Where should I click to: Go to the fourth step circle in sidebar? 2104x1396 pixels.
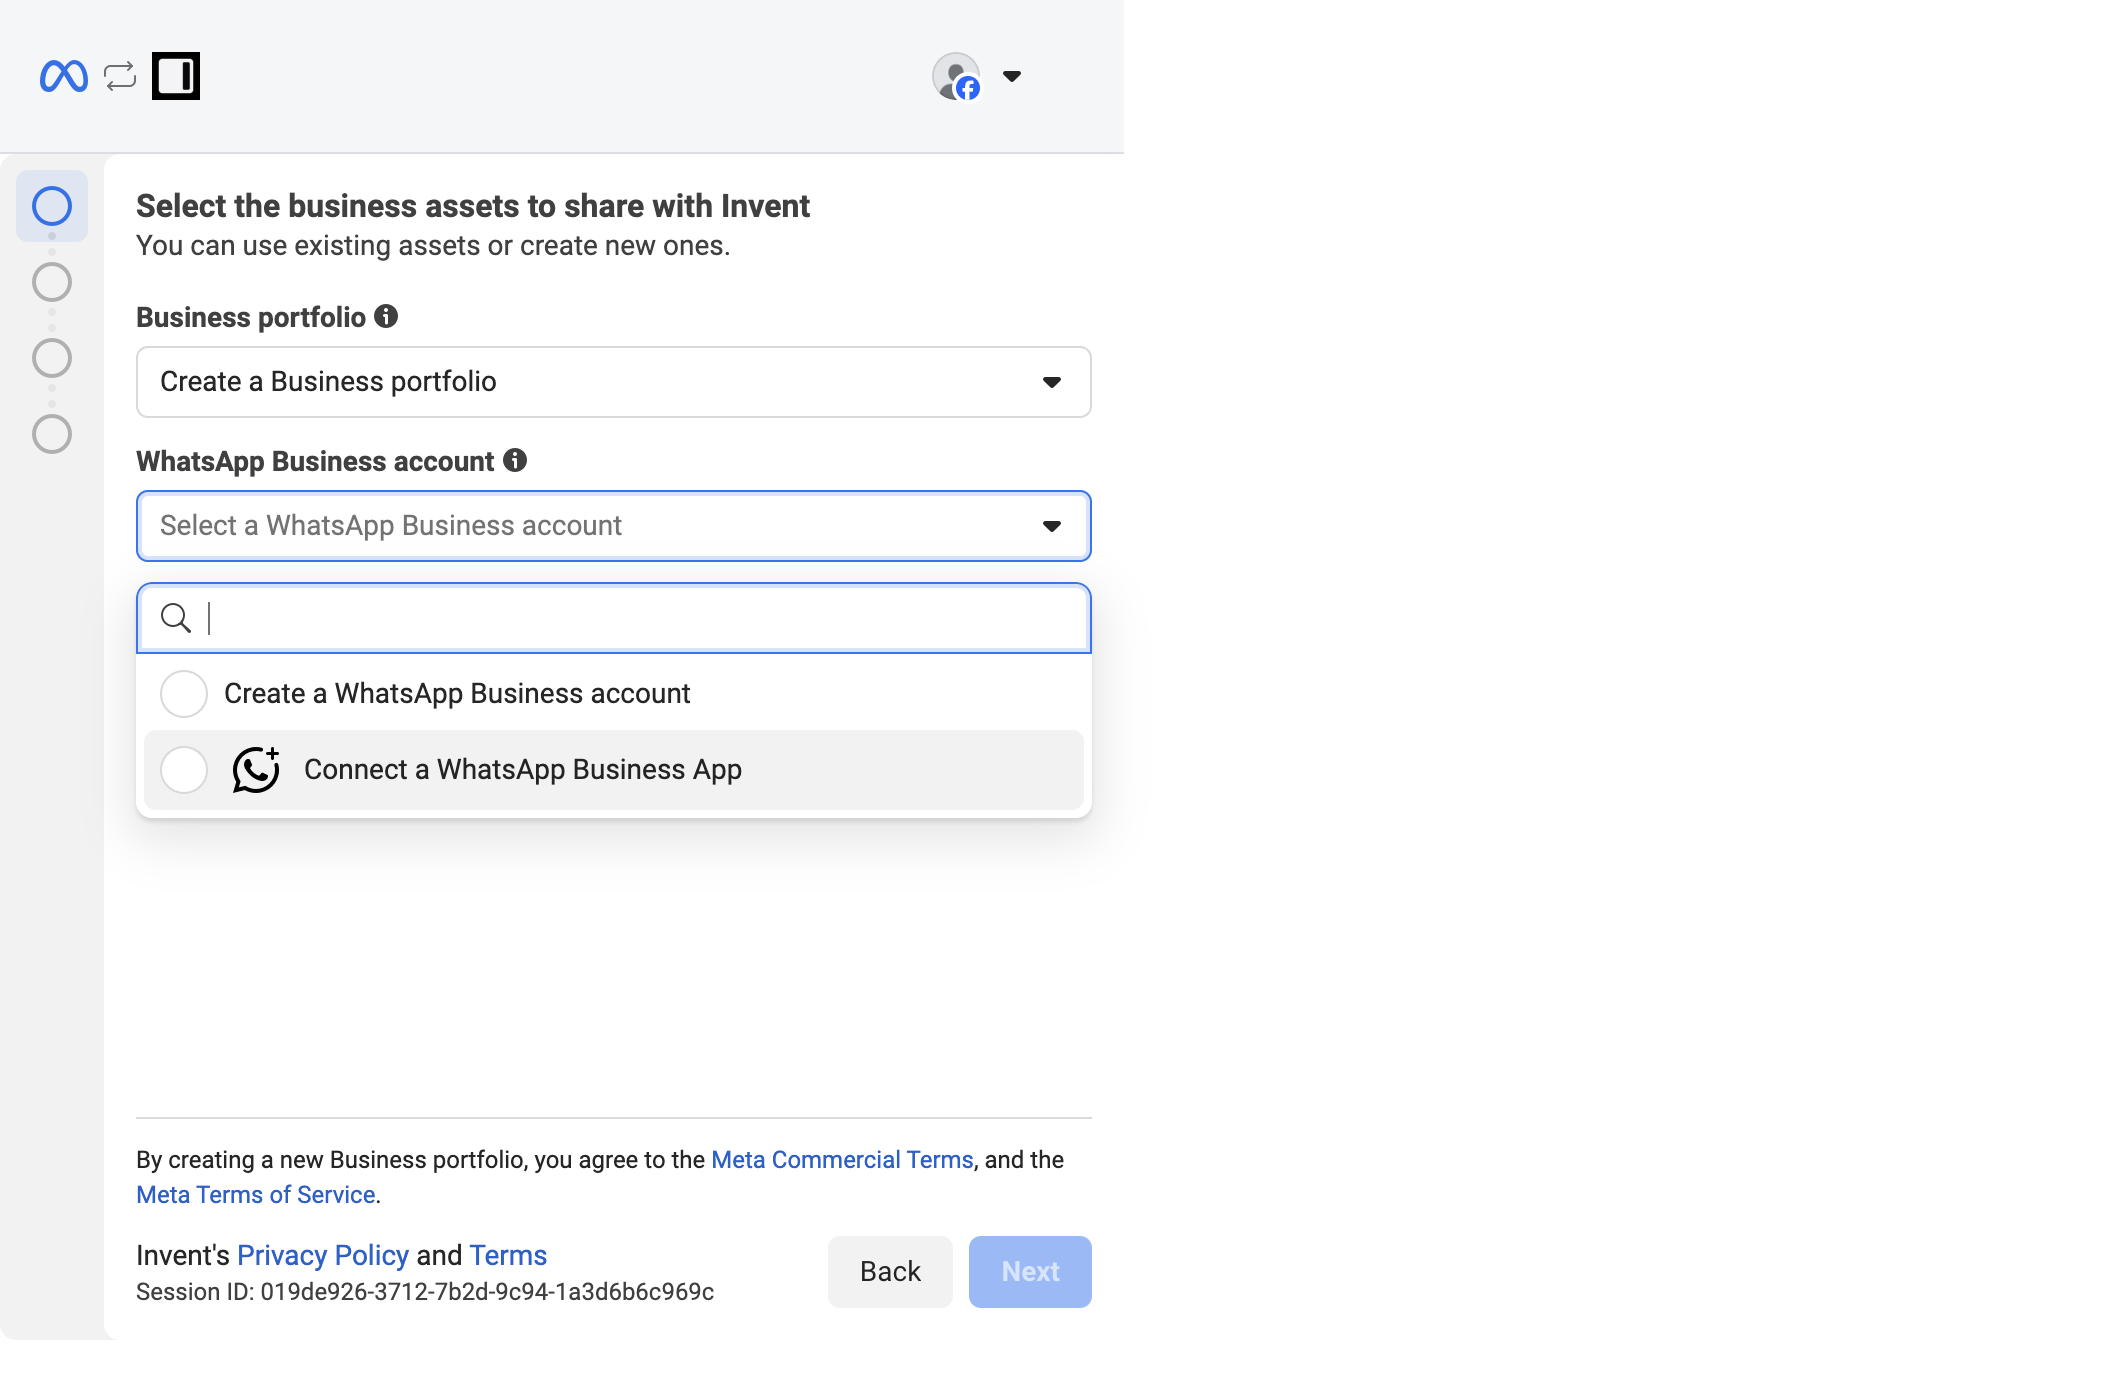(x=52, y=434)
